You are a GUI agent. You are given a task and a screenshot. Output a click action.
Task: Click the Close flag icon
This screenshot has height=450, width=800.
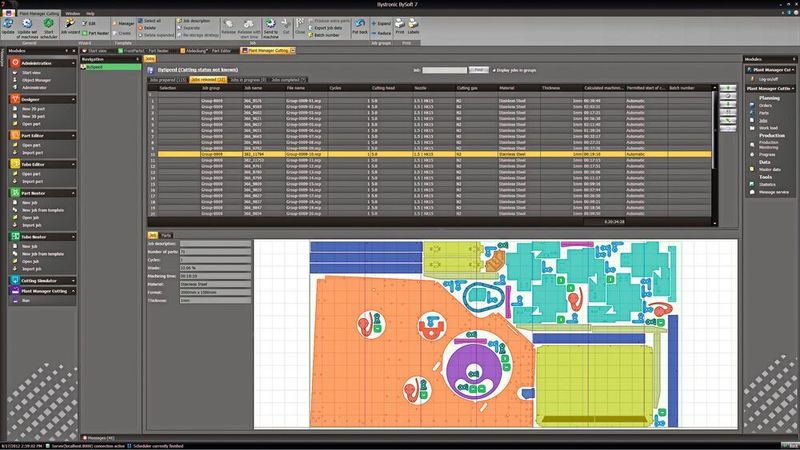300,27
